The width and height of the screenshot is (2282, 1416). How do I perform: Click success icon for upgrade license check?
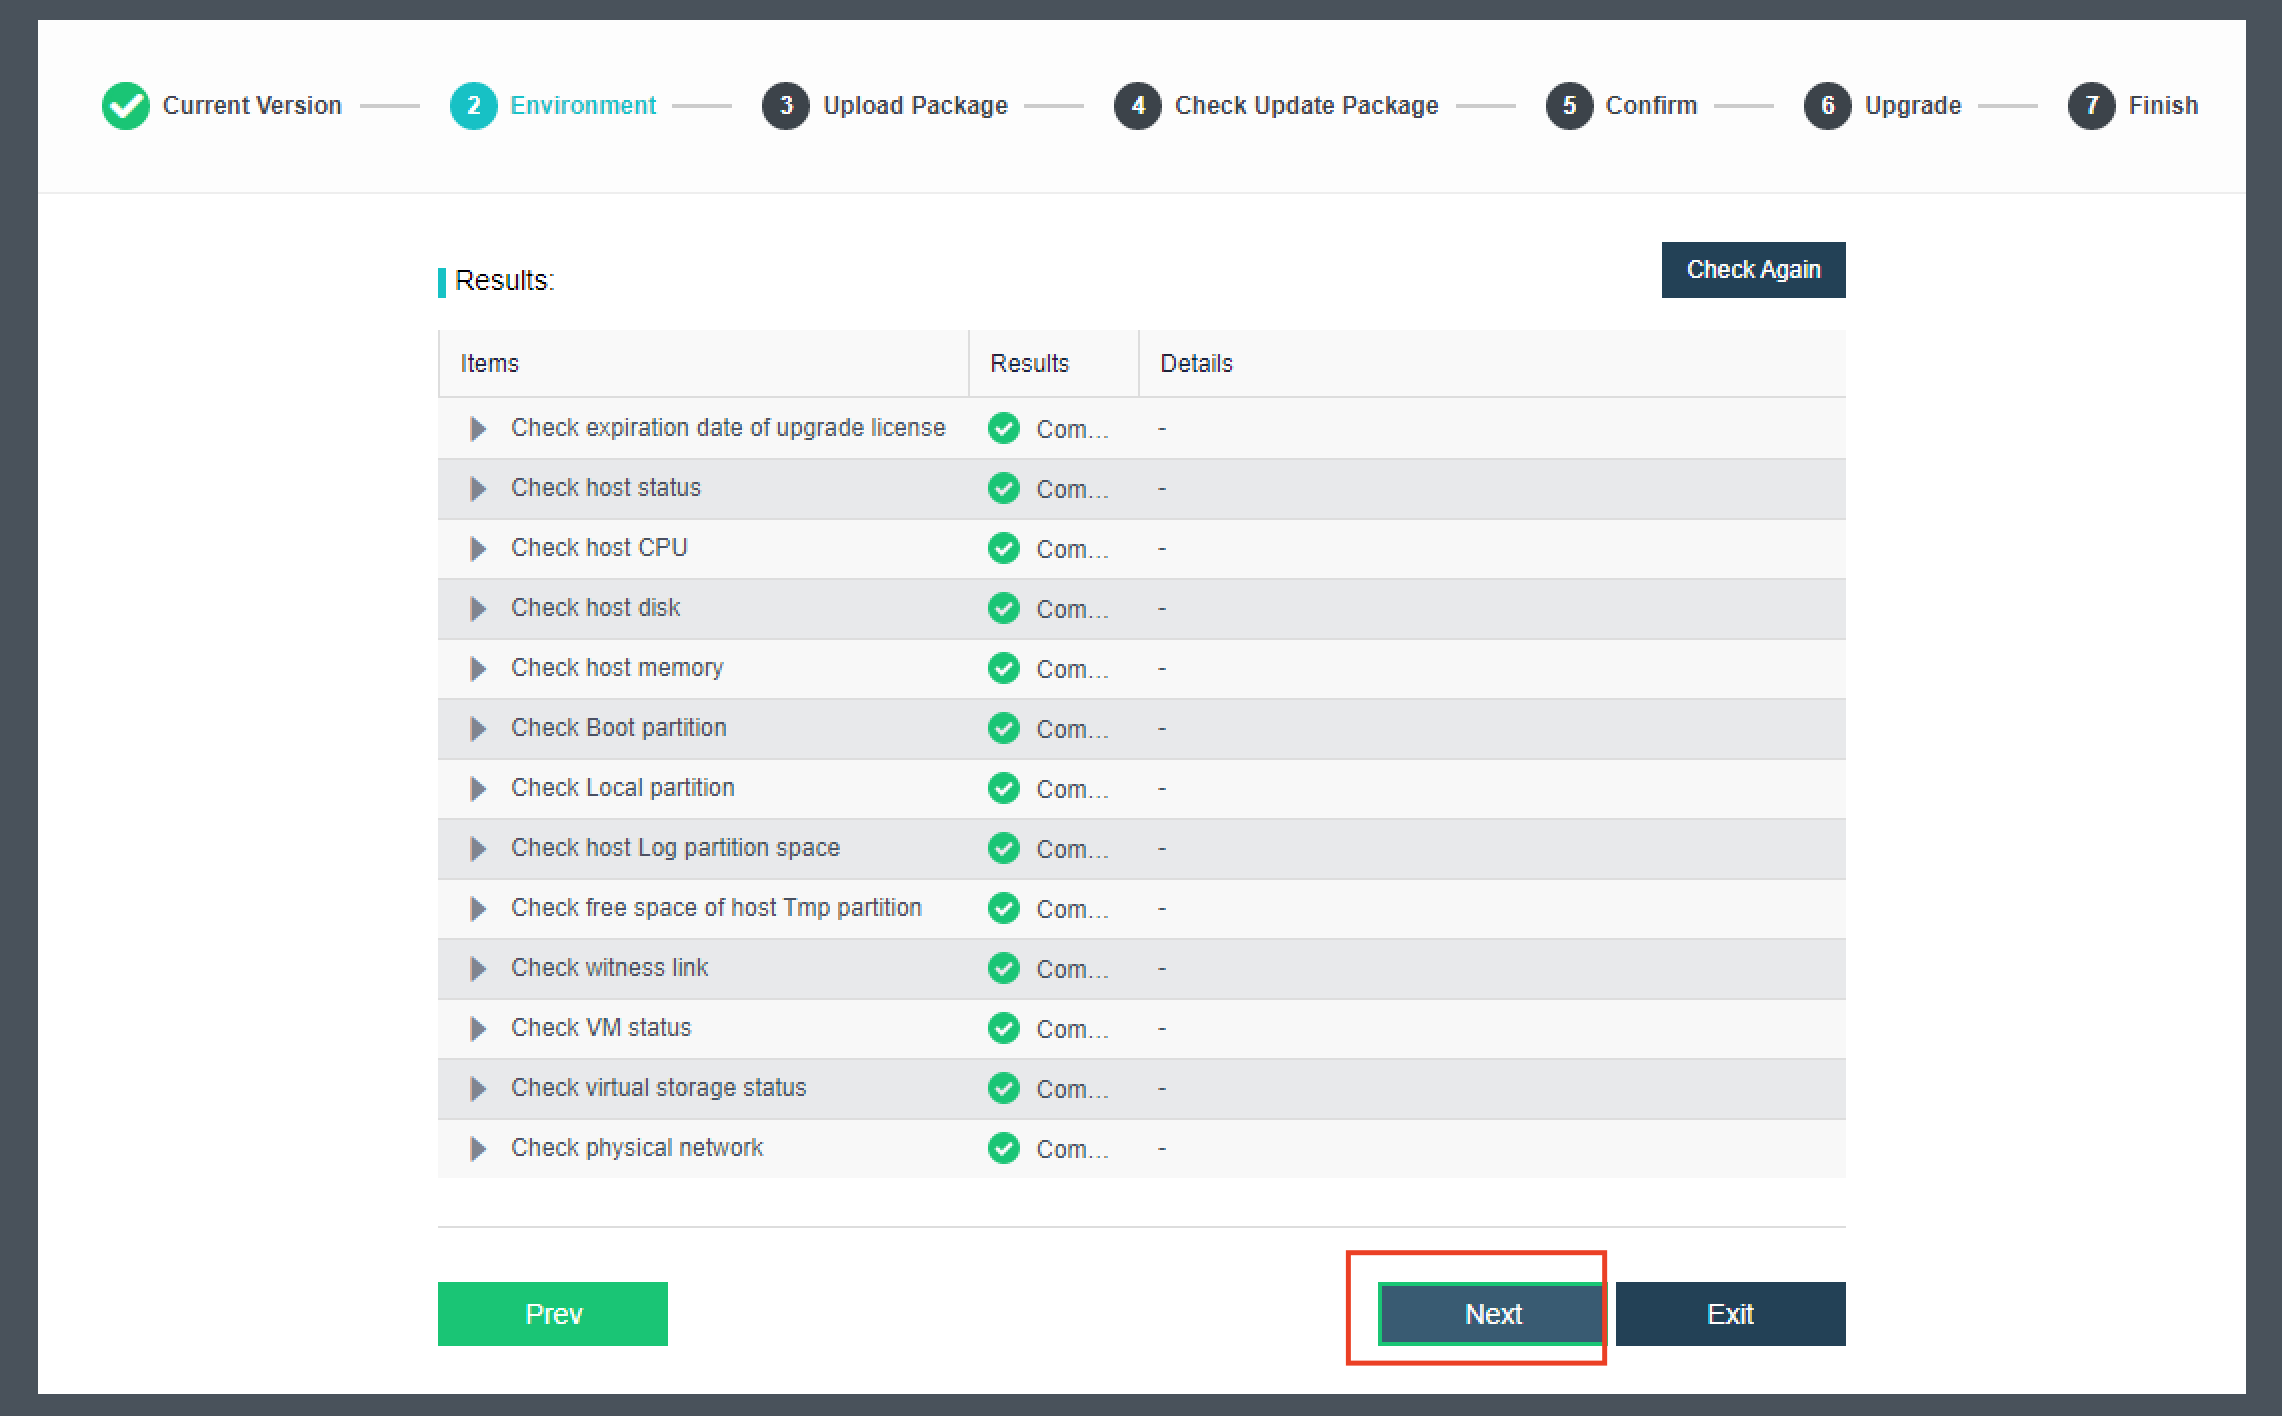tap(1004, 428)
